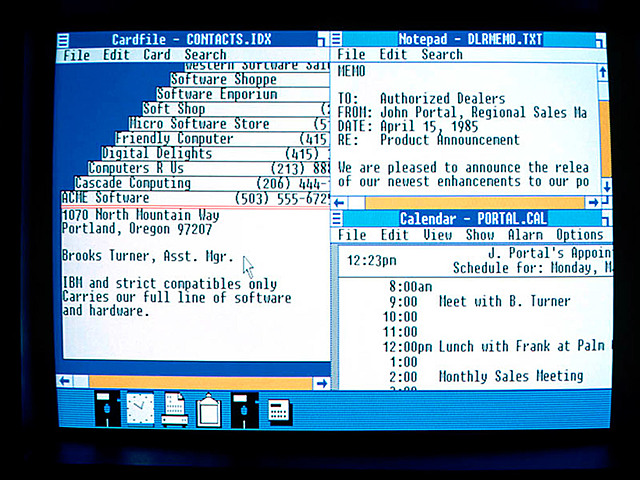The height and width of the screenshot is (480, 640).
Task: Select the 9:00 'Meet with B. Turner' entry
Action: point(480,302)
